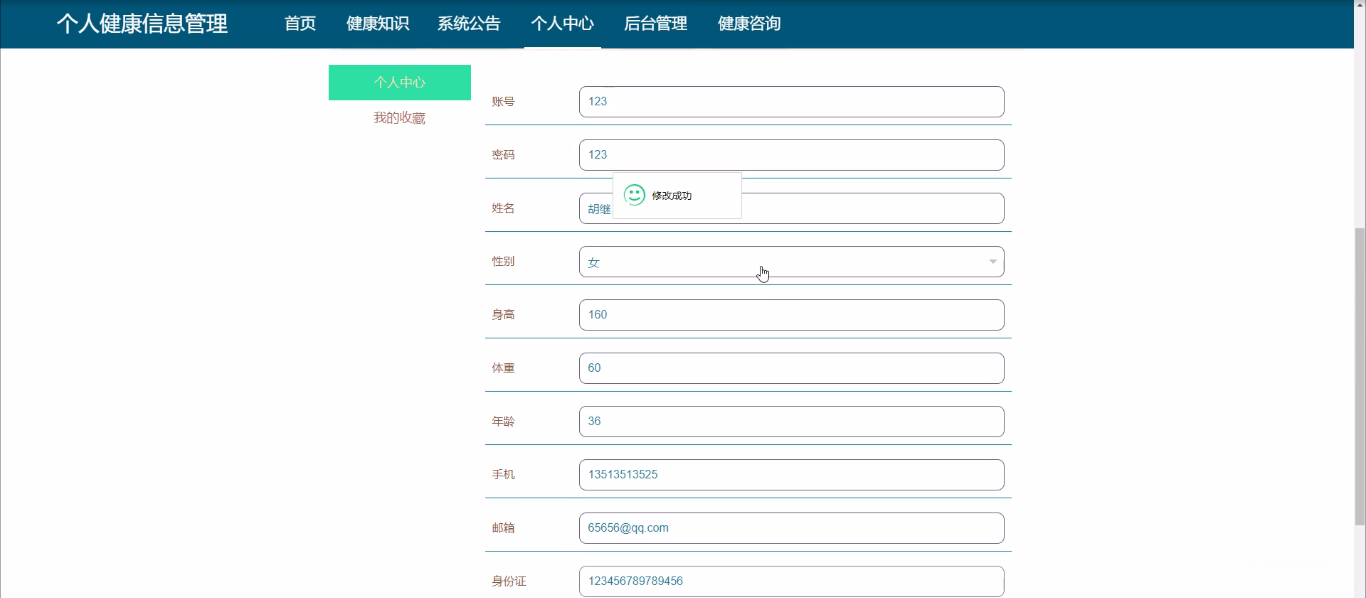Screen dimensions: 1366x598
Task: Click into the 身高 field showing 160
Action: (791, 315)
